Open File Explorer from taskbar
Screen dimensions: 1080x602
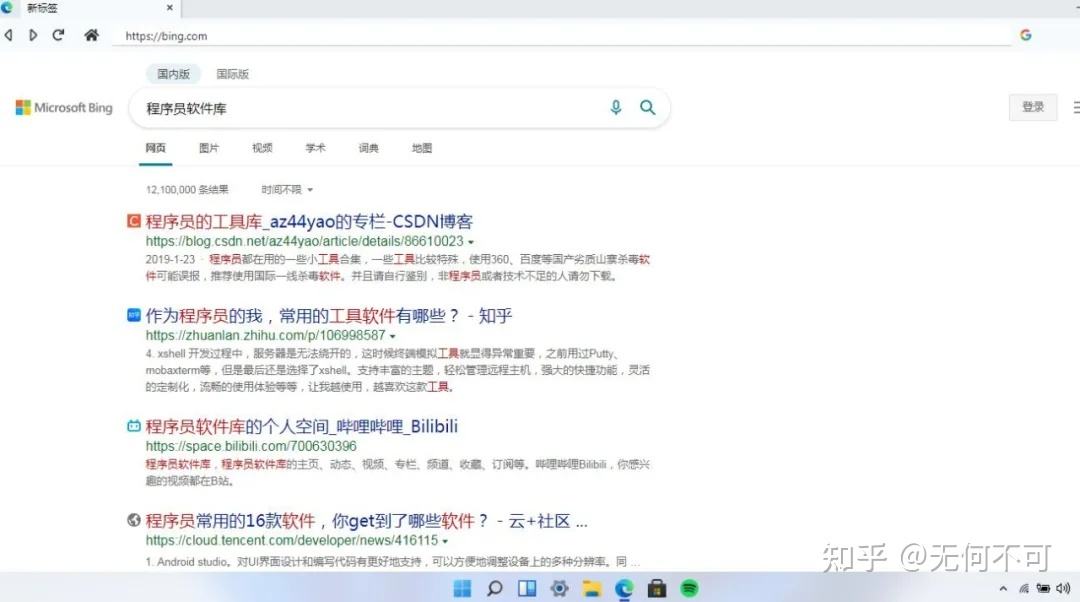(x=592, y=588)
